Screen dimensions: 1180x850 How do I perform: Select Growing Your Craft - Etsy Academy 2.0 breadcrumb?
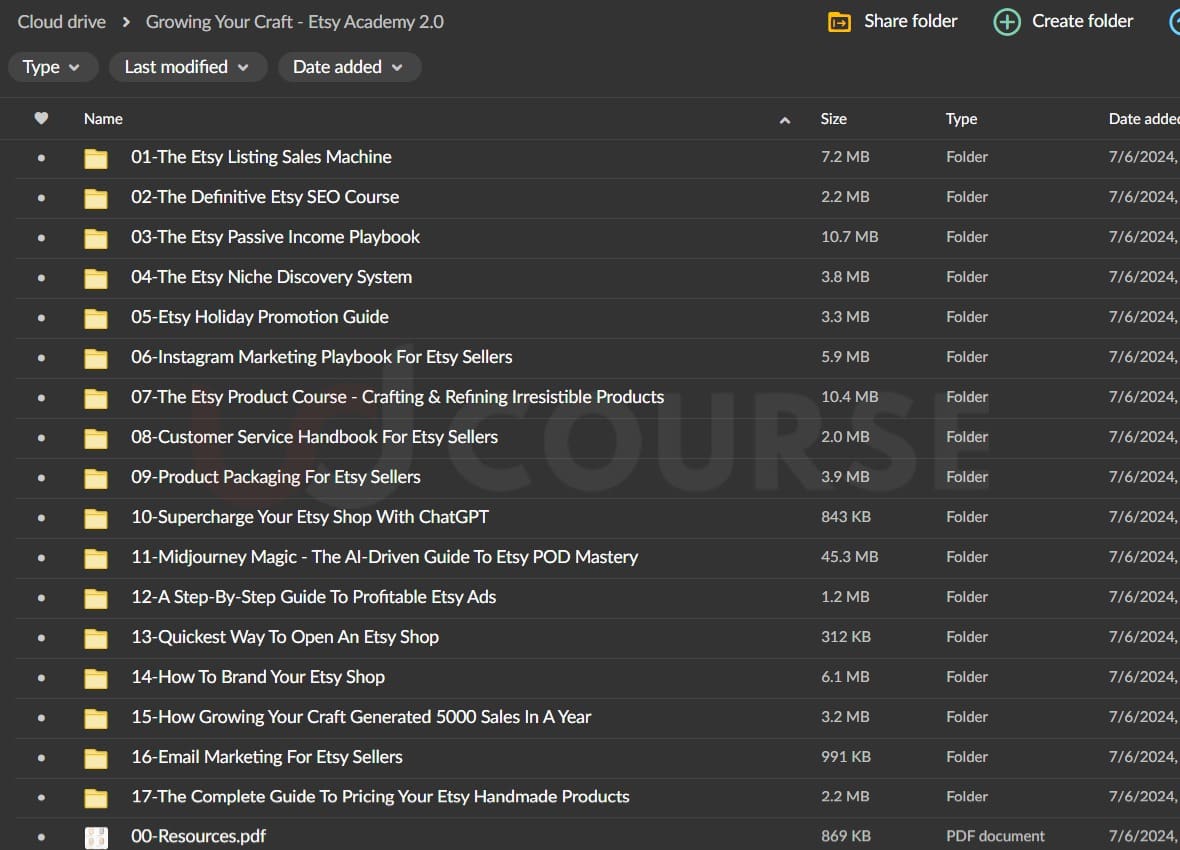(x=294, y=21)
